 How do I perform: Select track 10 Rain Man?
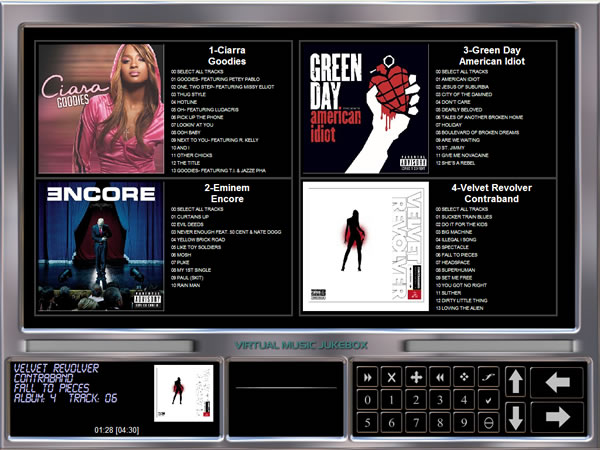tap(186, 285)
